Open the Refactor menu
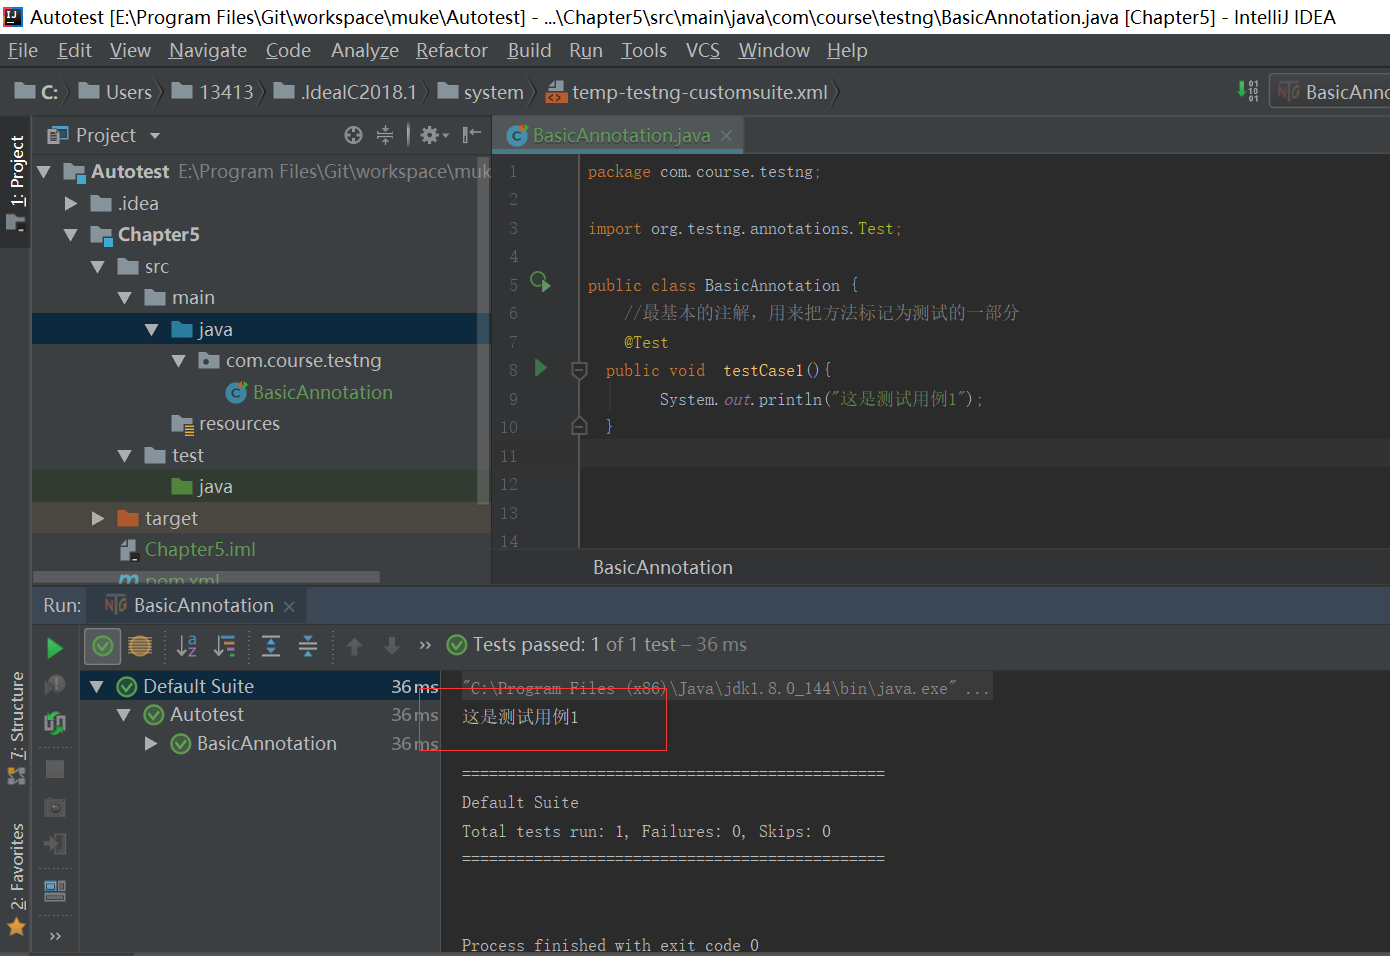 tap(452, 50)
